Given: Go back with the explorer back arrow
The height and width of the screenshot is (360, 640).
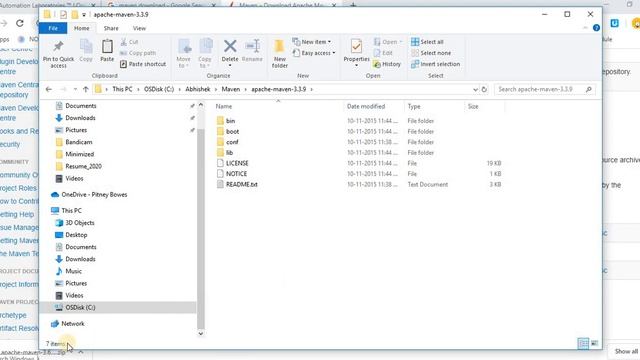Looking at the screenshot, I should (49, 89).
